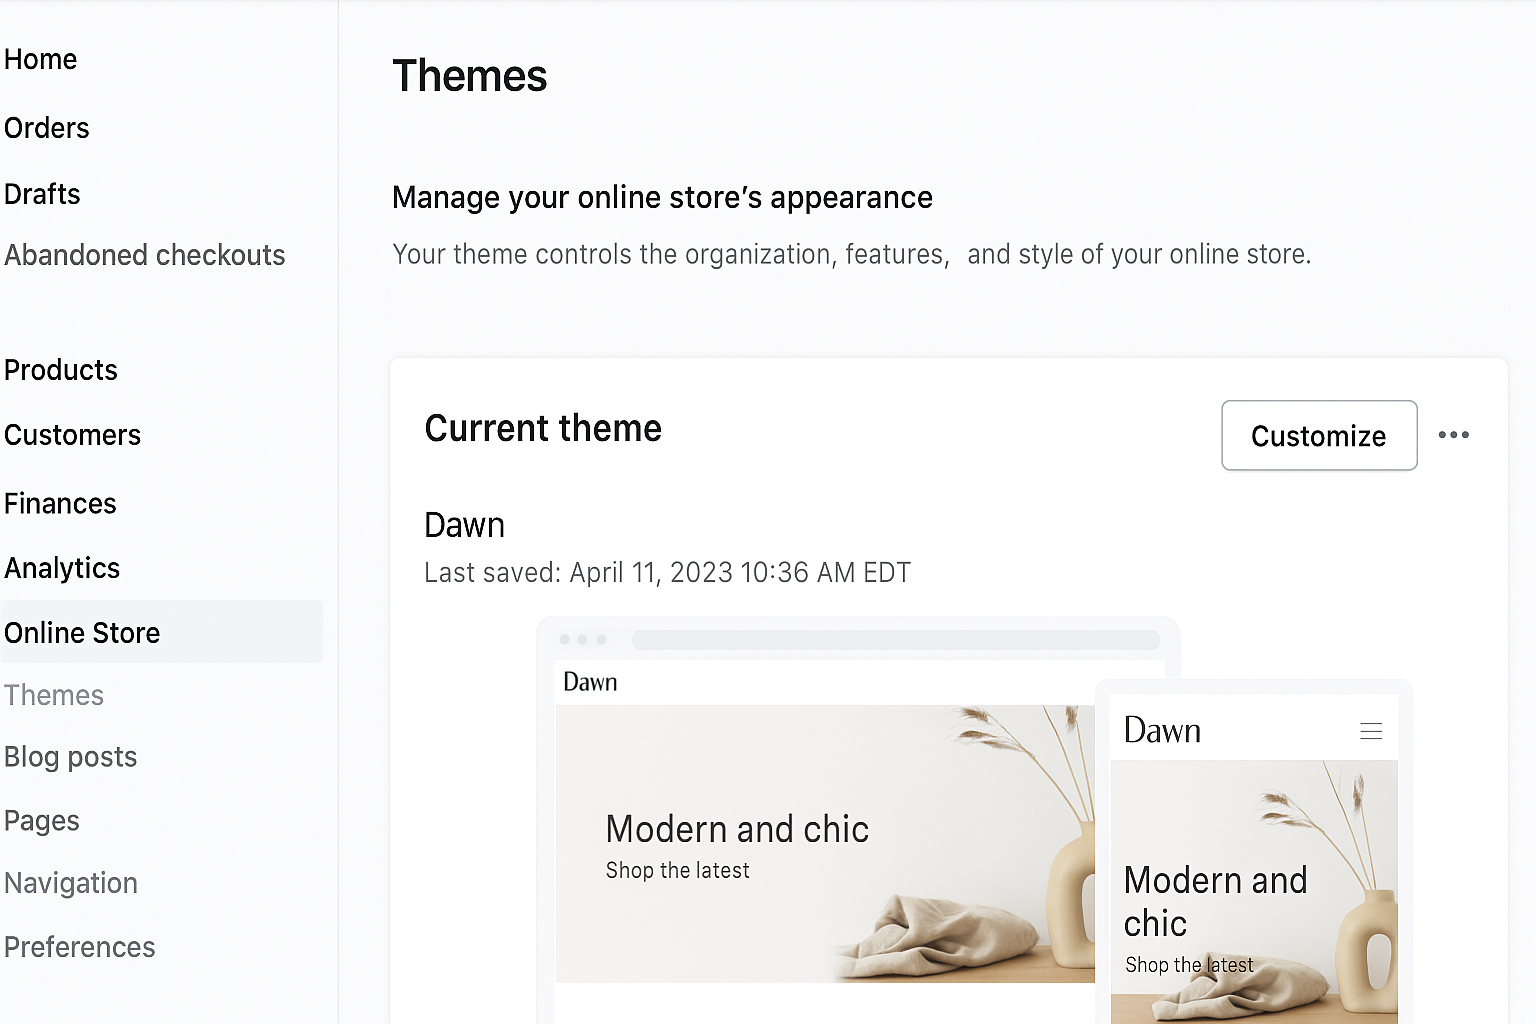Click 'Manage your online store's appearance' heading
1536x1024 pixels.
pyautogui.click(x=662, y=198)
